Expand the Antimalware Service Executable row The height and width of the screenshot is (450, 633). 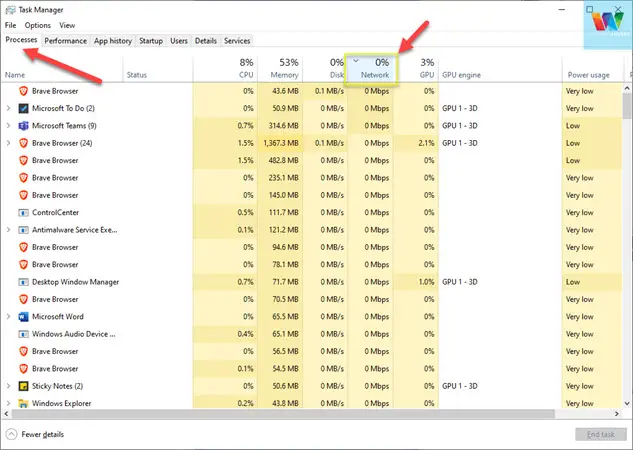tap(8, 230)
